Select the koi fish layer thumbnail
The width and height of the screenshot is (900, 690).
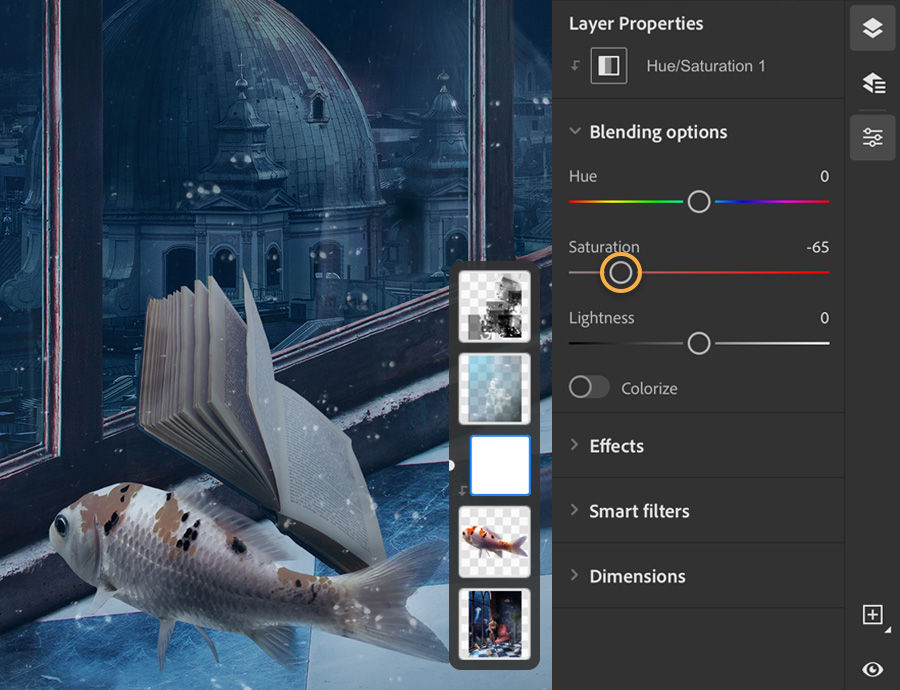(x=494, y=542)
